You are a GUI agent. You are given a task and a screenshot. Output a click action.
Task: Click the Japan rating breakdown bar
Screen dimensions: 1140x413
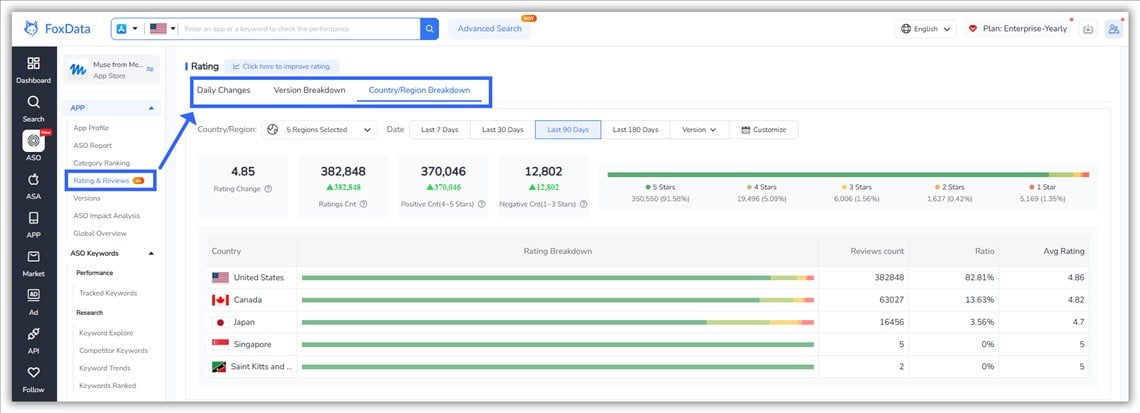pyautogui.click(x=558, y=322)
